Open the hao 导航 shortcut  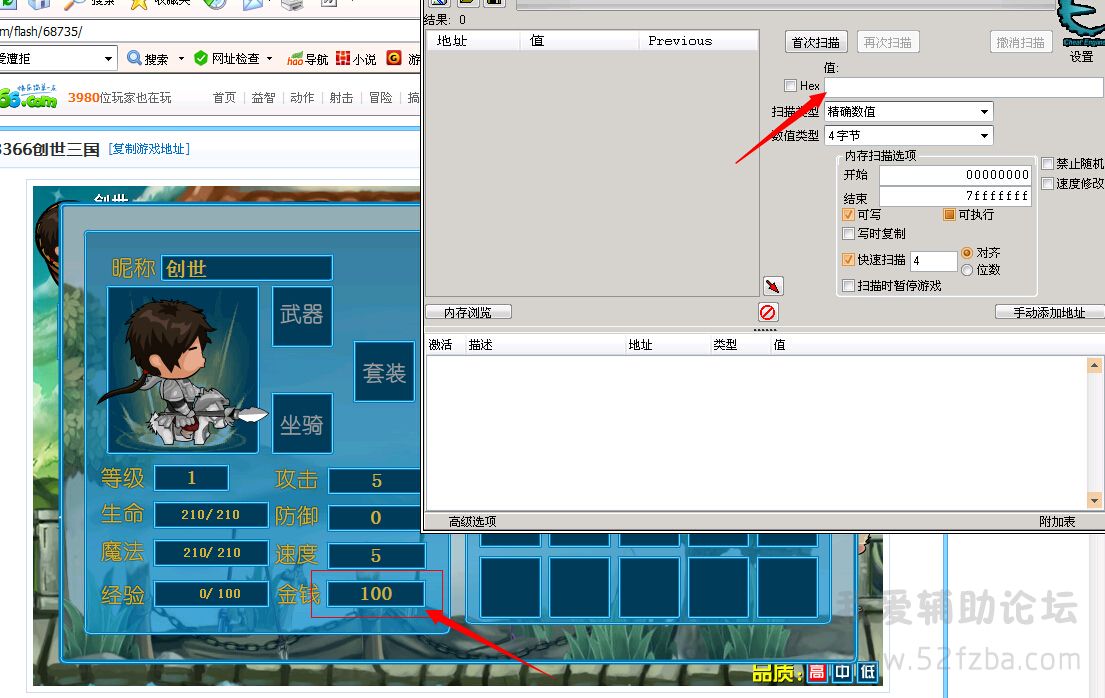(x=307, y=59)
